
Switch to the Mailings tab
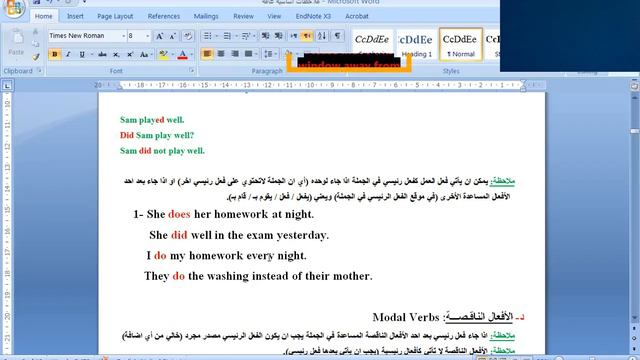(206, 16)
